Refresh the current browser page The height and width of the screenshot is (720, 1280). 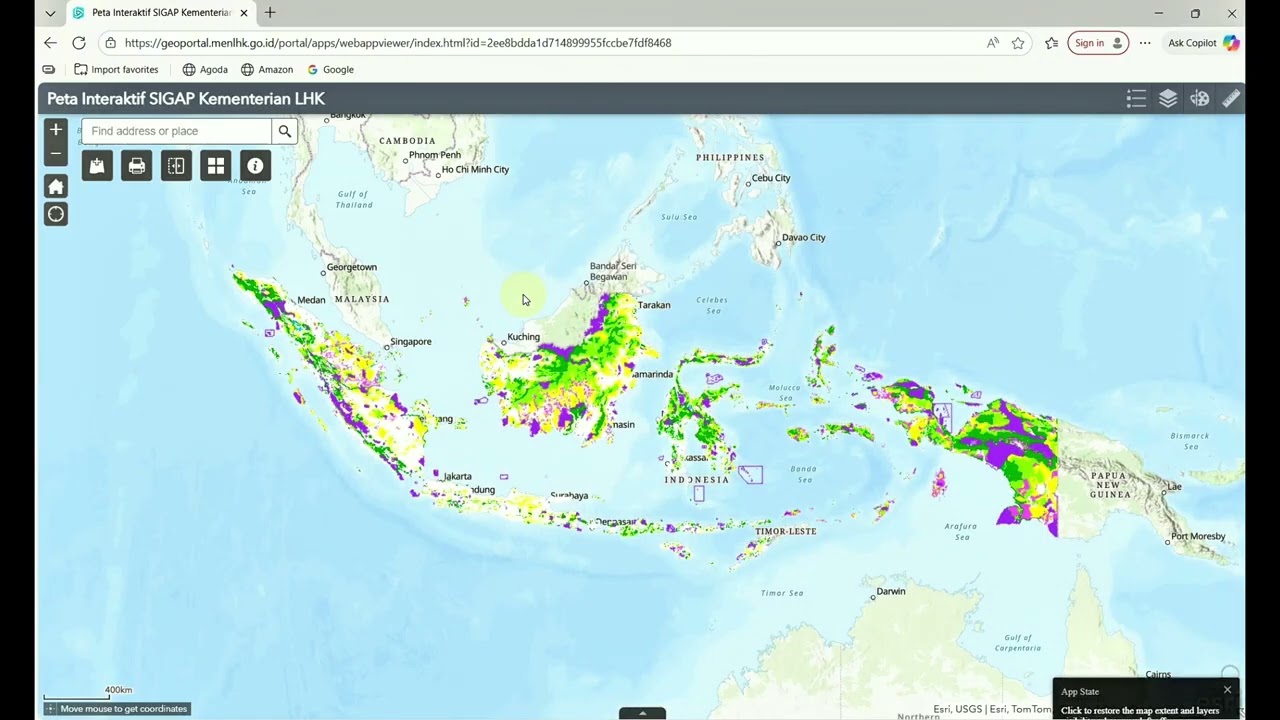pyautogui.click(x=79, y=43)
